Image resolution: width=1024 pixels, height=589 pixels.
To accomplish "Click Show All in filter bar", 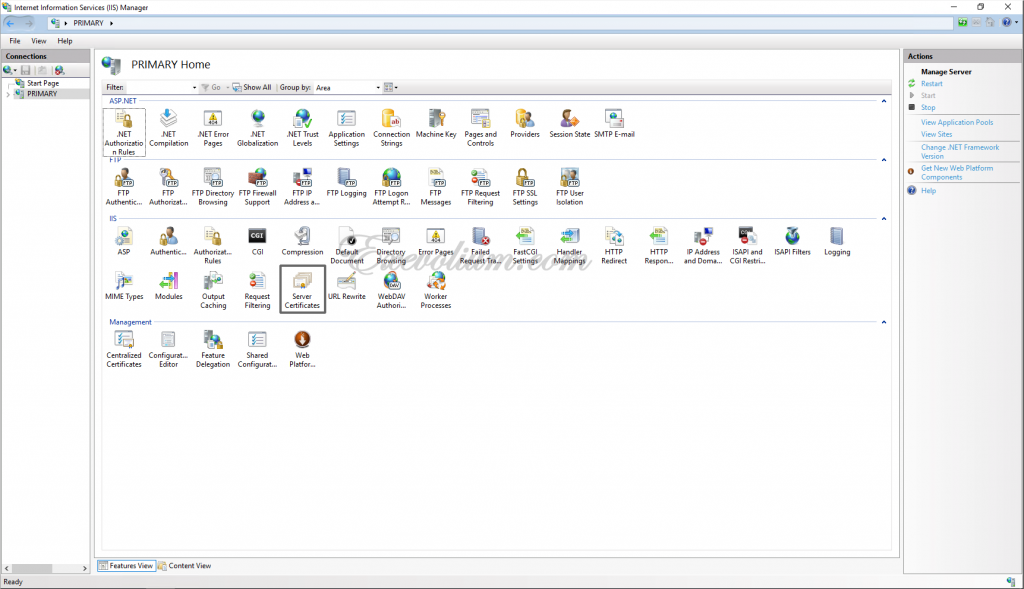I will [252, 88].
